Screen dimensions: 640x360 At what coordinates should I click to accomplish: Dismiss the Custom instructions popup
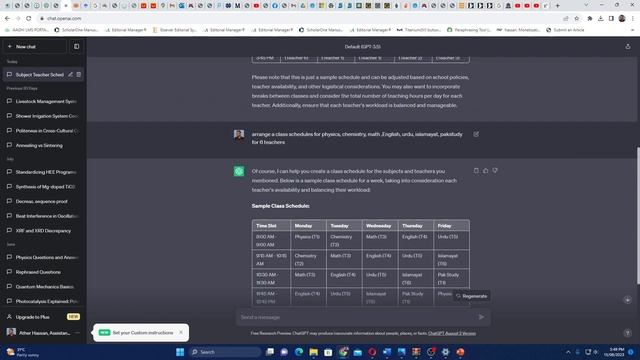(x=181, y=332)
